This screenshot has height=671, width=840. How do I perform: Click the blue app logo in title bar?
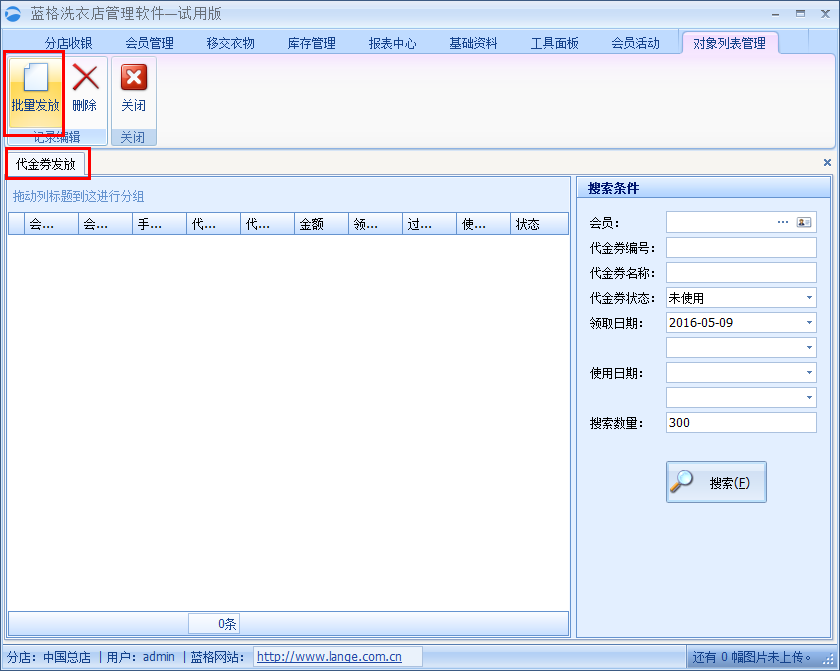(x=13, y=13)
